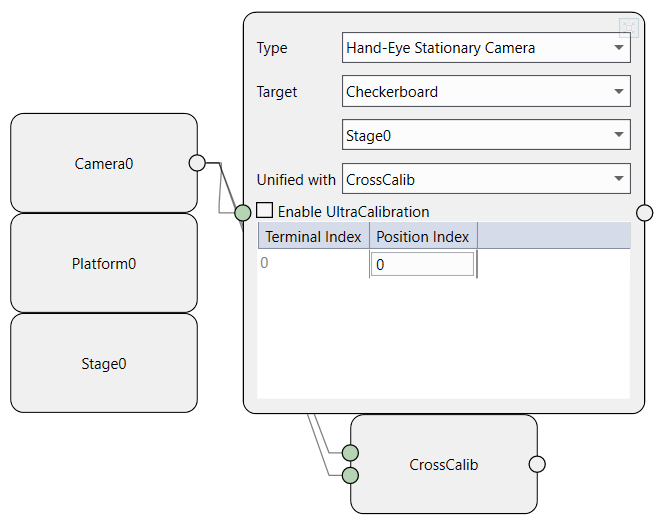Expand the Unified with dropdown
656x521 pixels.
pos(486,179)
